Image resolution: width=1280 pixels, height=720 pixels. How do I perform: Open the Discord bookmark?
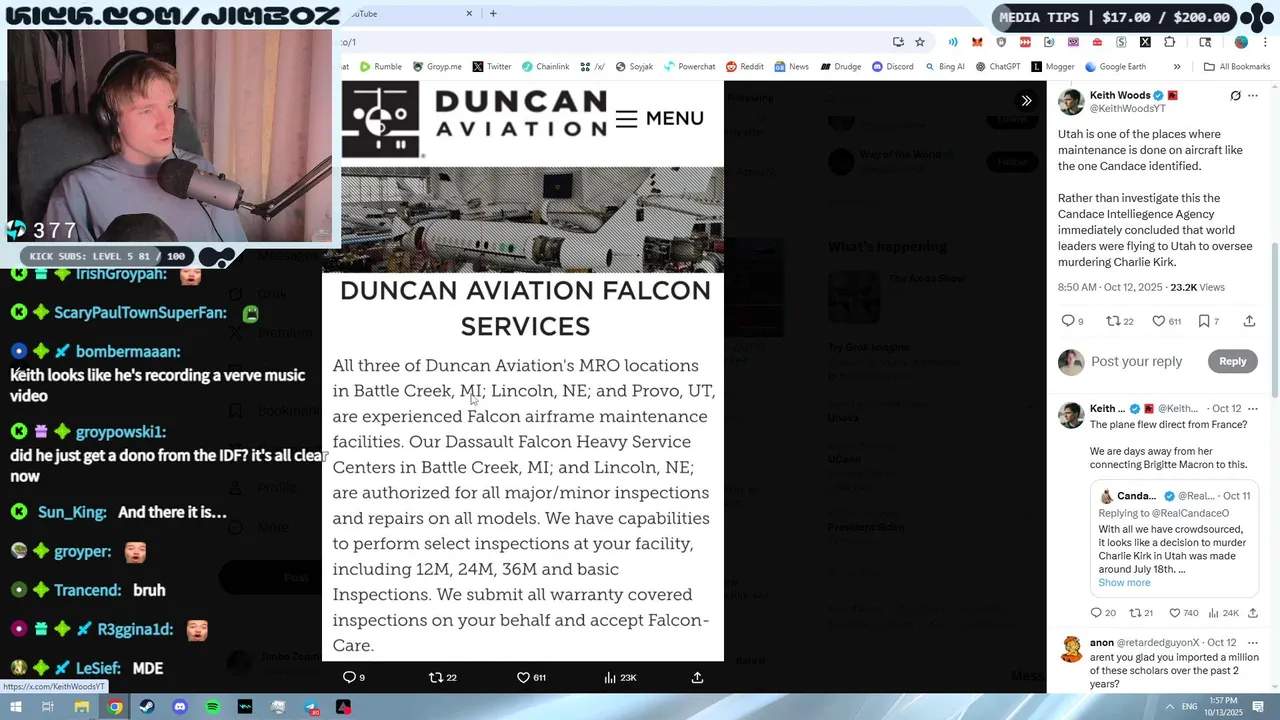point(892,67)
